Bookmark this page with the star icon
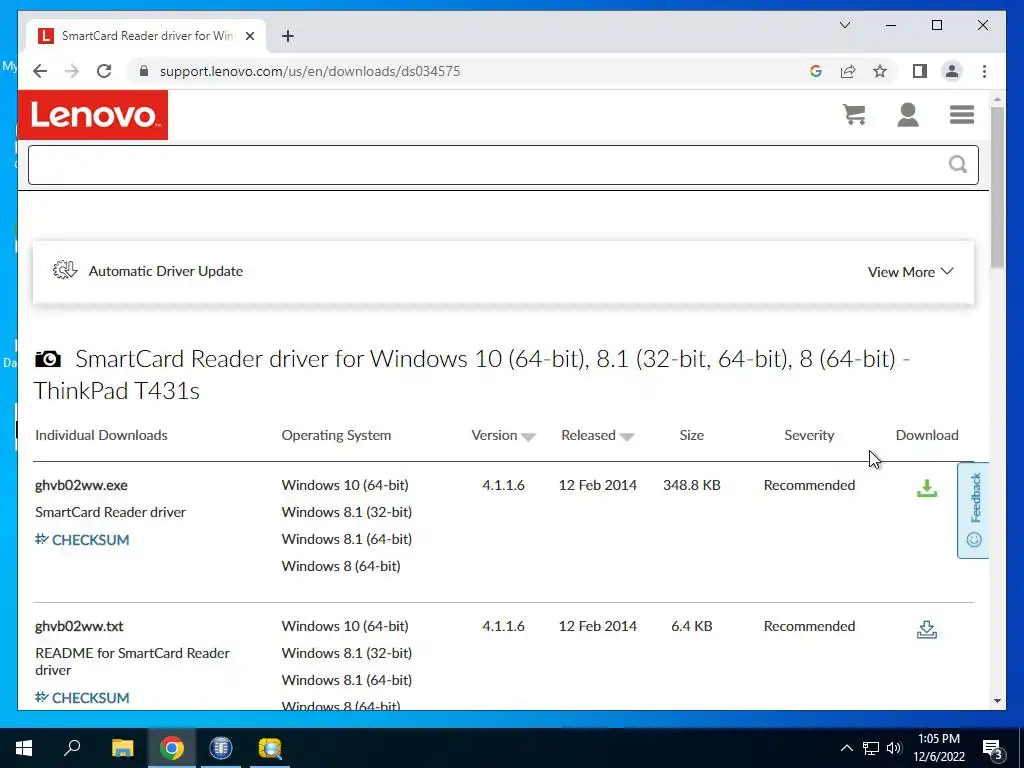Image resolution: width=1024 pixels, height=768 pixels. pos(880,71)
